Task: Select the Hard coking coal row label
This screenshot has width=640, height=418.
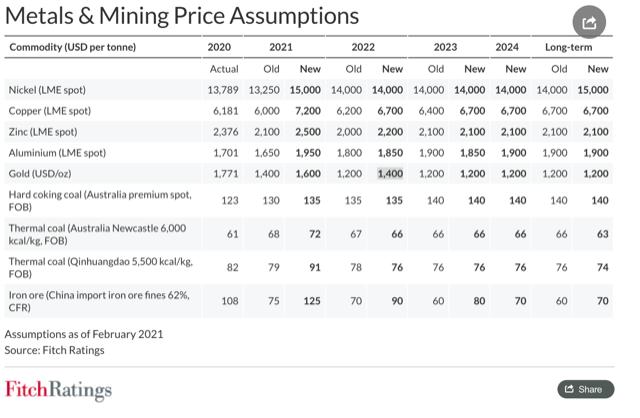Action: 100,200
